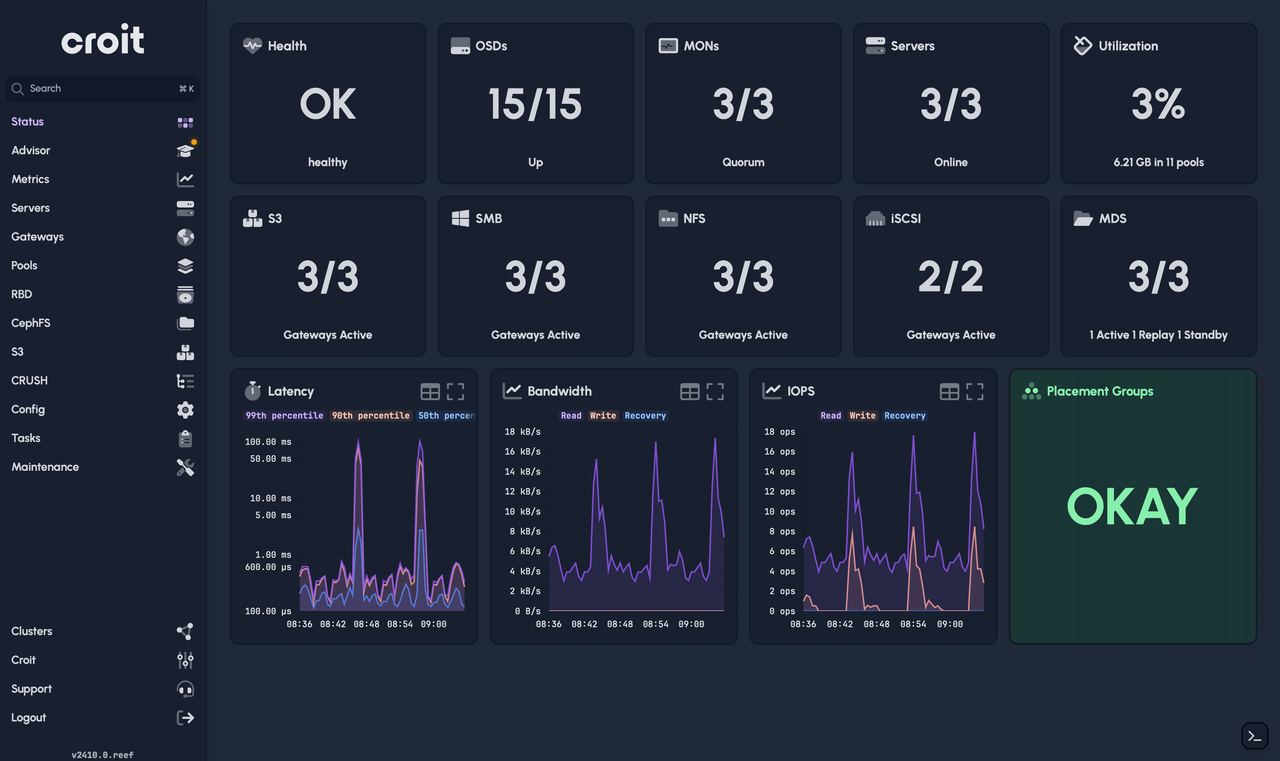
Task: Toggle Write series in Bandwidth legend
Action: pyautogui.click(x=603, y=416)
